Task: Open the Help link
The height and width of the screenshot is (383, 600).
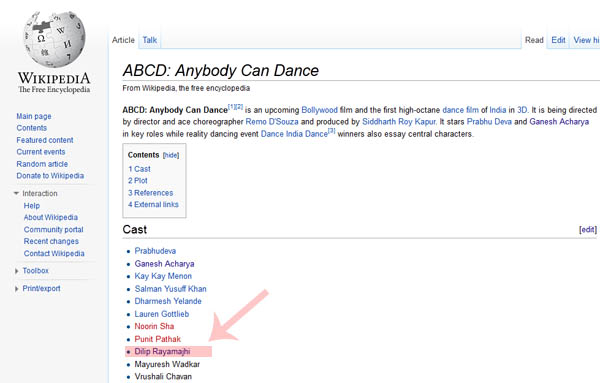Action: tap(32, 206)
